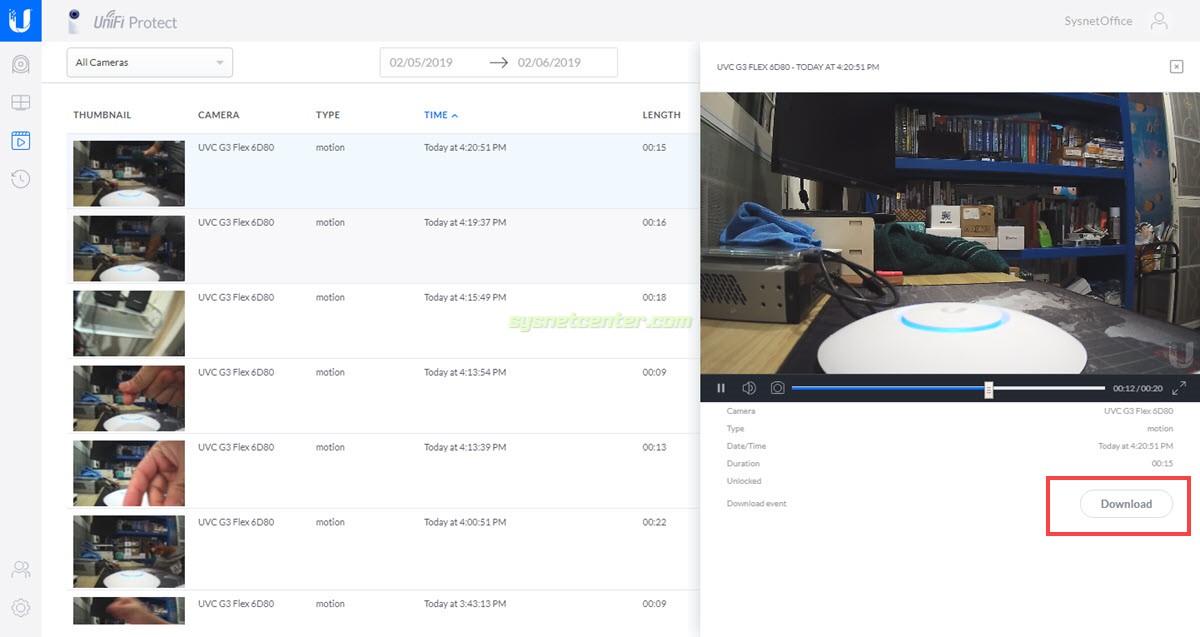Viewport: 1200px width, 637px height.
Task: Click the UniFi Protect camera logo
Action: pos(75,21)
